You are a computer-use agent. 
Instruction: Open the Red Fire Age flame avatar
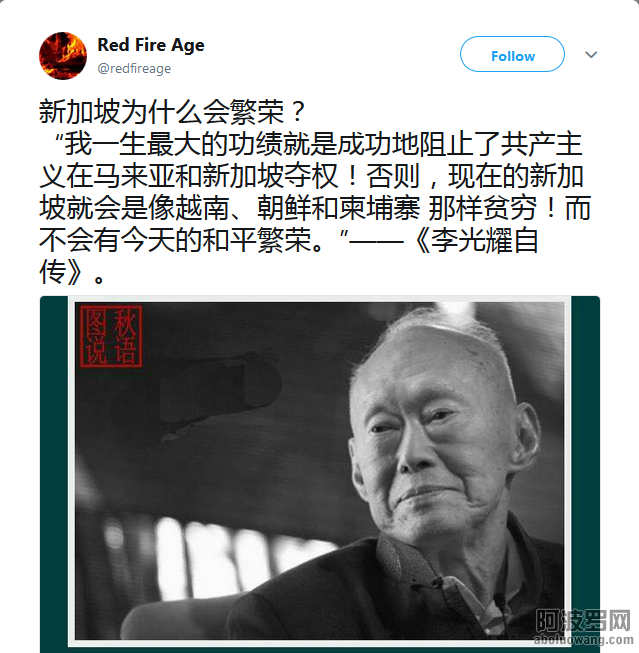[x=63, y=56]
